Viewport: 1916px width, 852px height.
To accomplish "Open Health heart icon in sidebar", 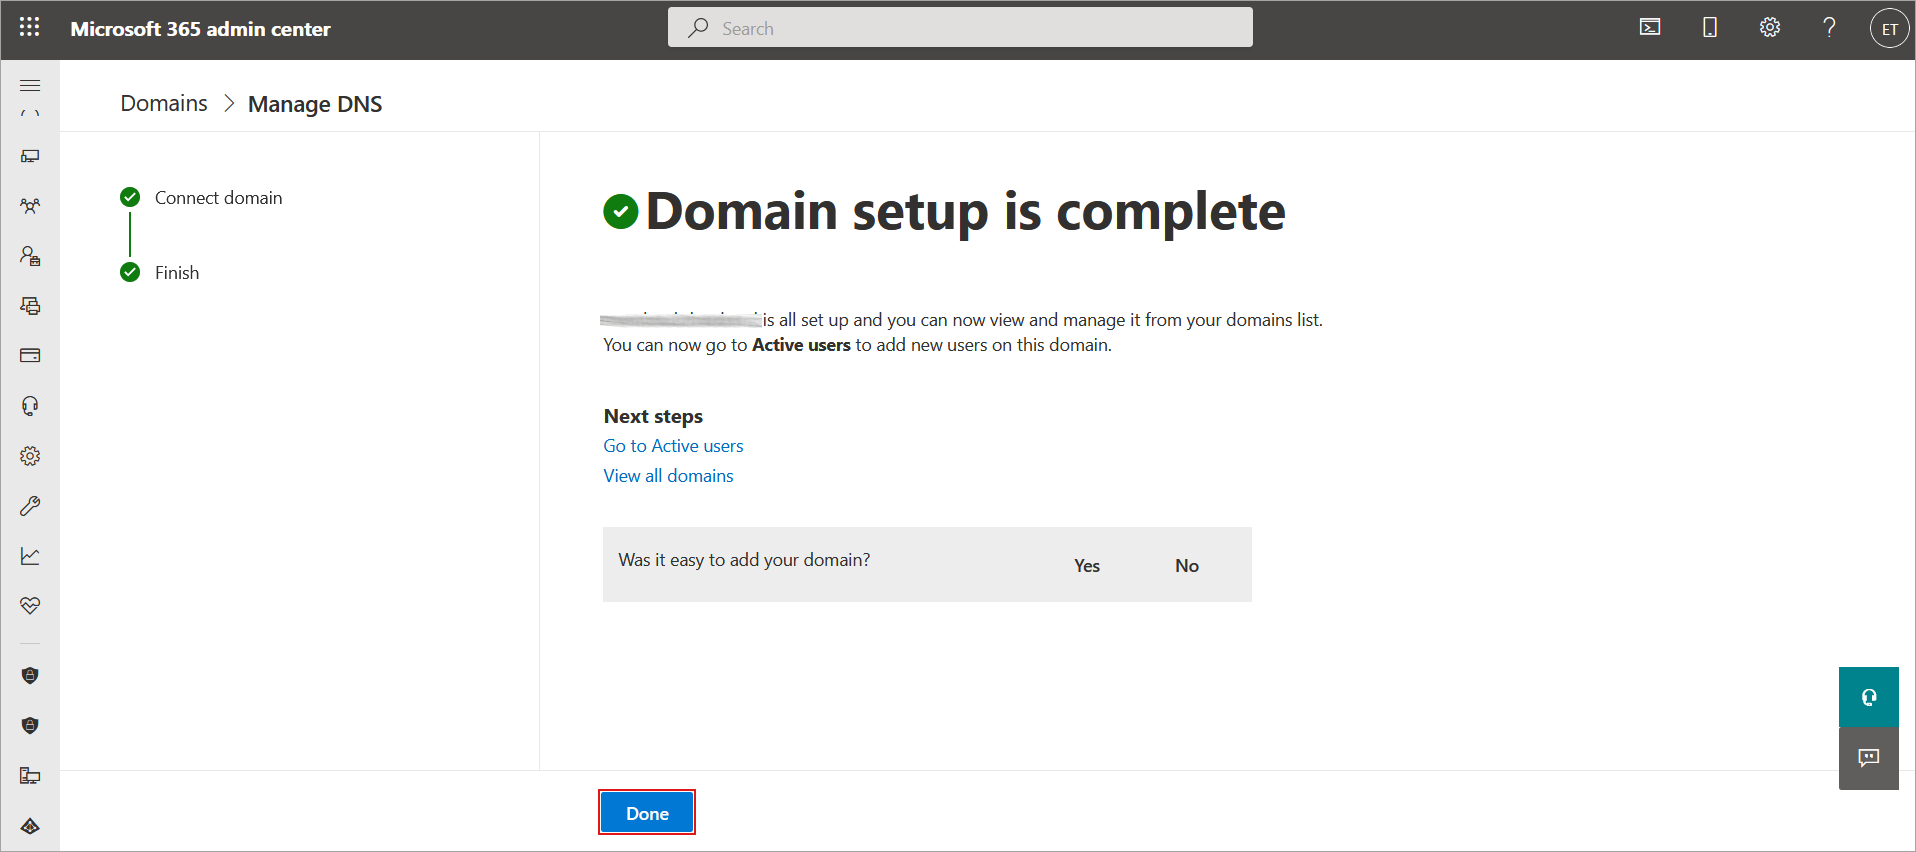I will point(30,606).
